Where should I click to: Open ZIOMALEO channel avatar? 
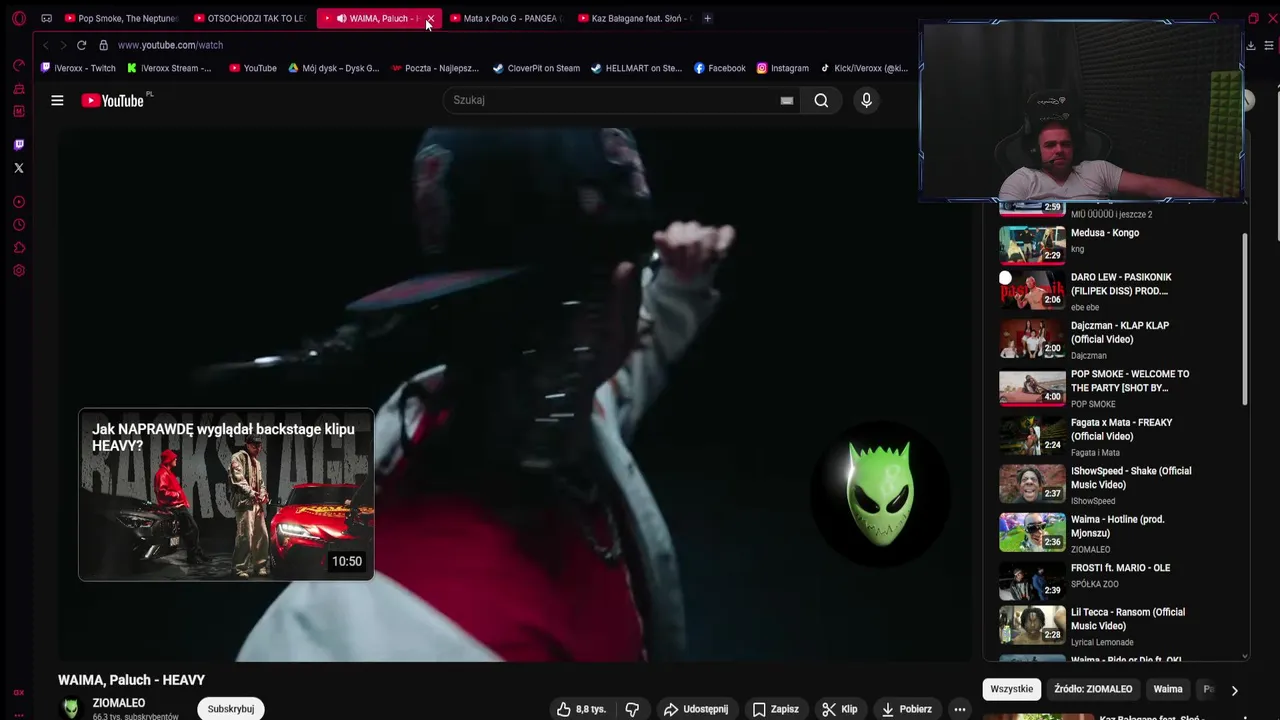[71, 708]
